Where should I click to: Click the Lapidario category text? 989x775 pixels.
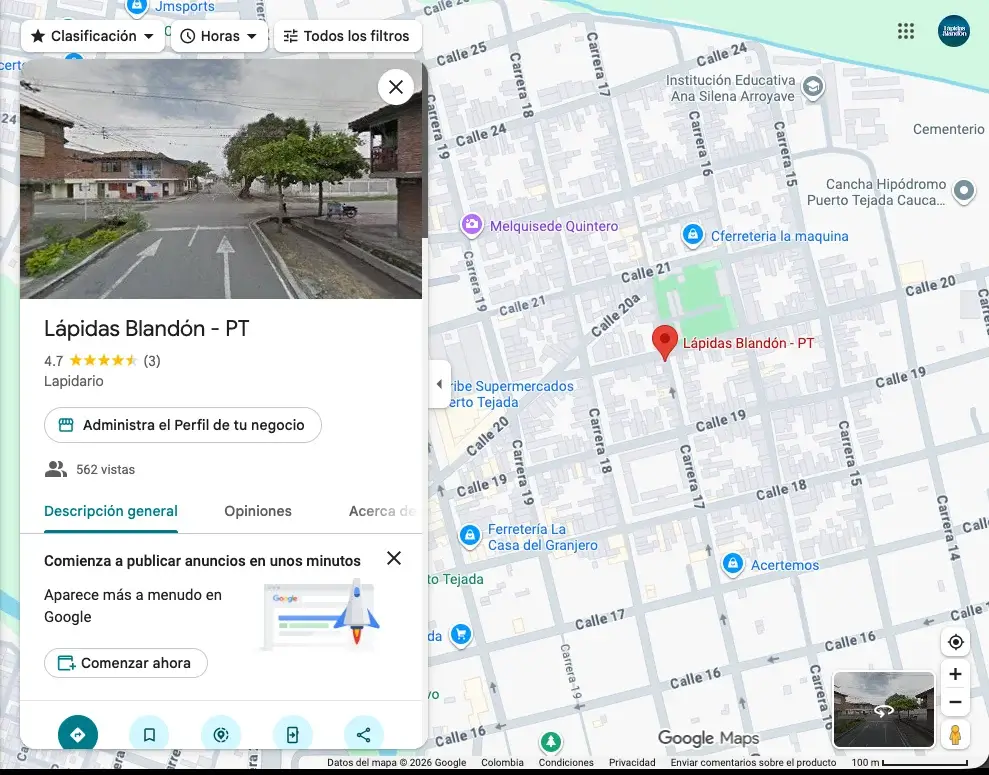74,381
